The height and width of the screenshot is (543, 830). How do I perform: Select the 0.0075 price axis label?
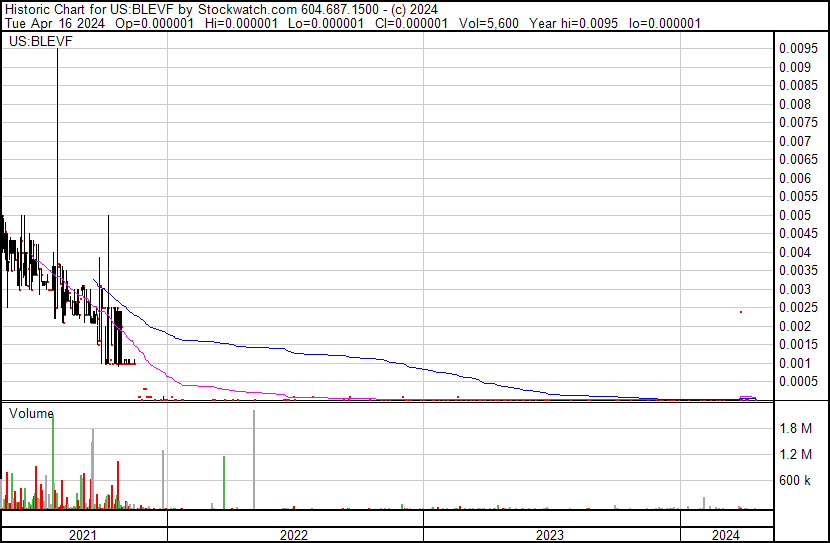click(798, 122)
